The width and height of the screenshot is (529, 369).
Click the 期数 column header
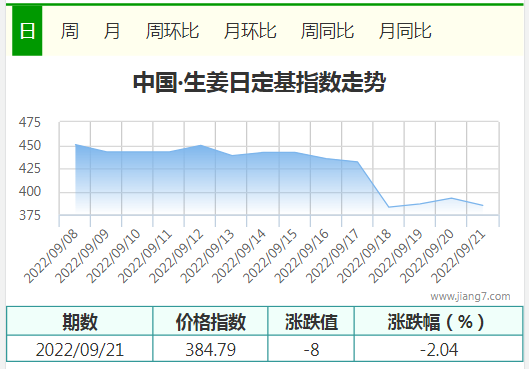tap(80, 321)
